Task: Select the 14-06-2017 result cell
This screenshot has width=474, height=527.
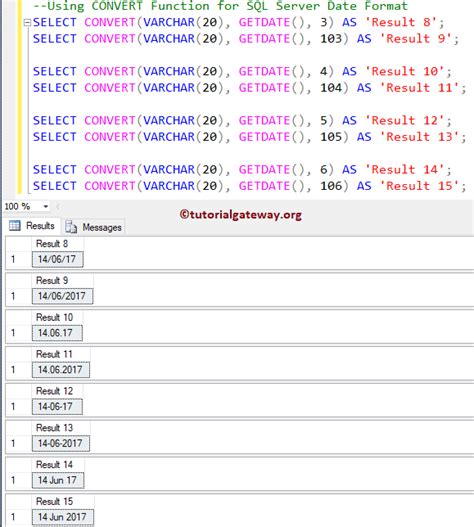Action: pyautogui.click(x=61, y=443)
